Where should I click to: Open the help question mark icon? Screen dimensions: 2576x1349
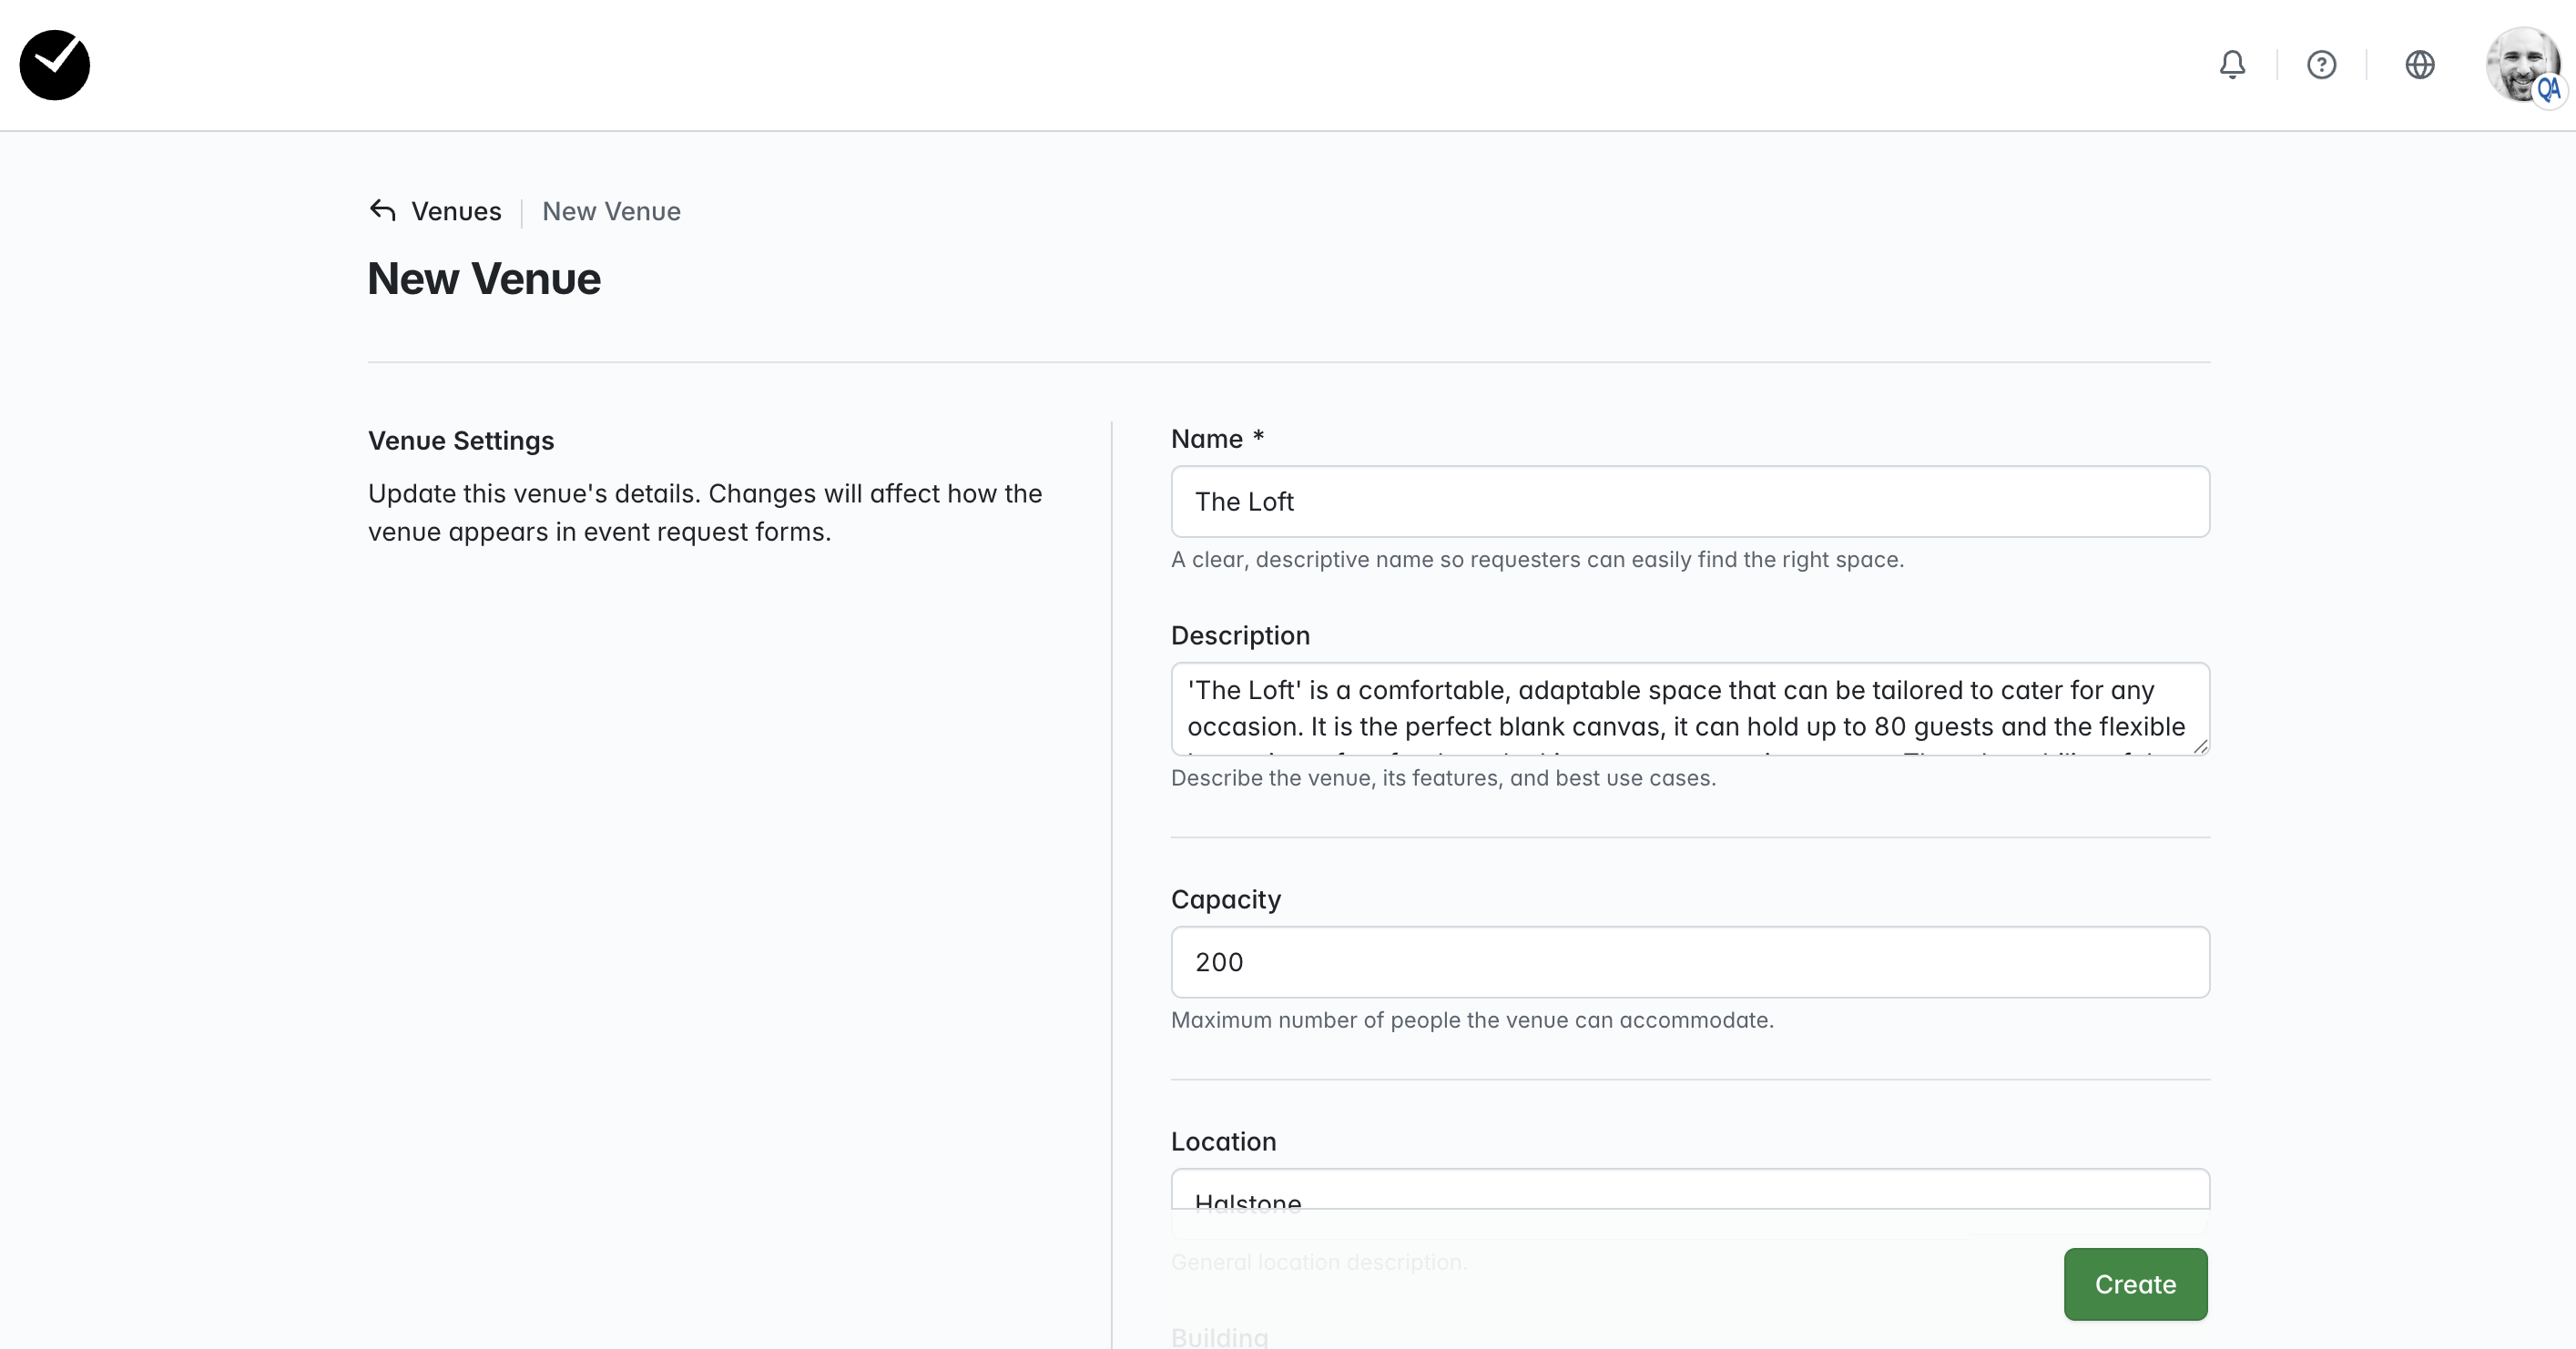click(x=2321, y=65)
